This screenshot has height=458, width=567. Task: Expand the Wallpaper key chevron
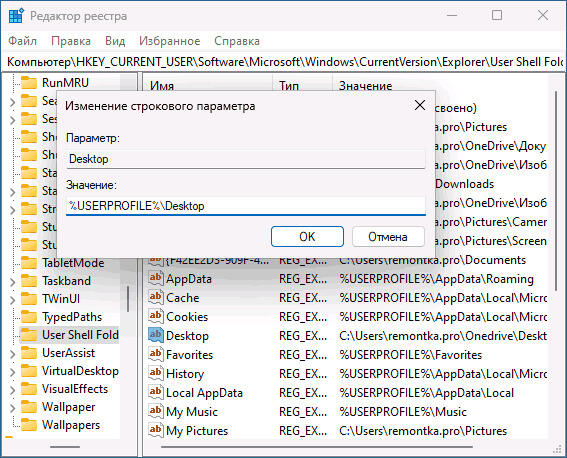pos(12,408)
